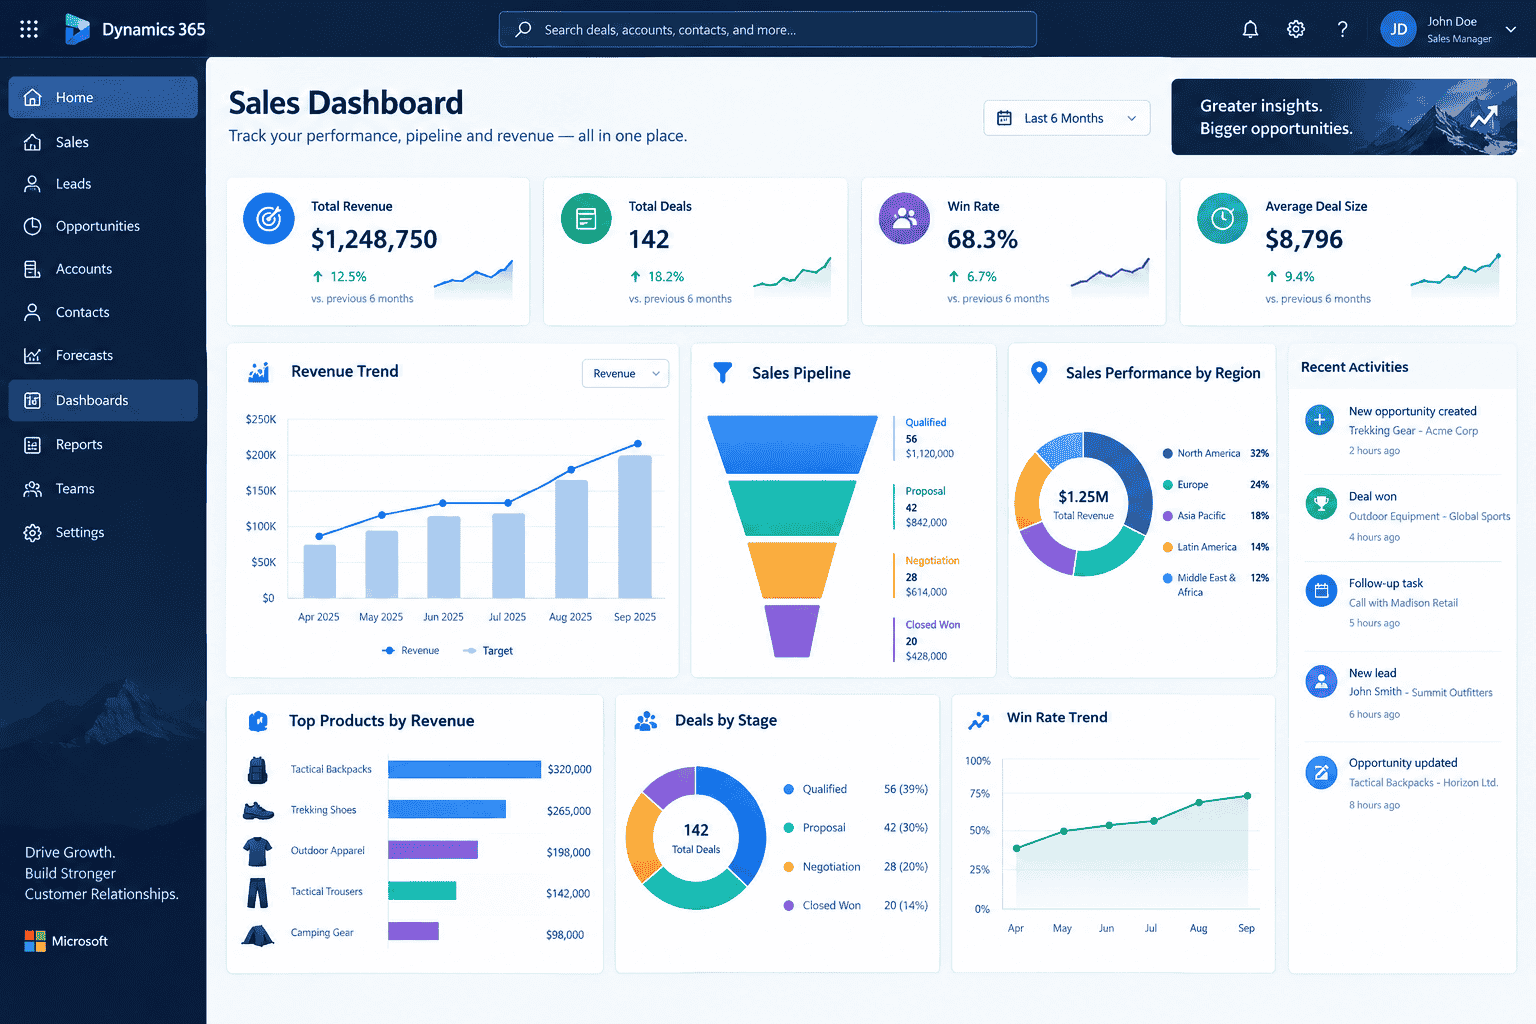Click the Sep 2025 revenue bar
The width and height of the screenshot is (1536, 1024).
(635, 526)
